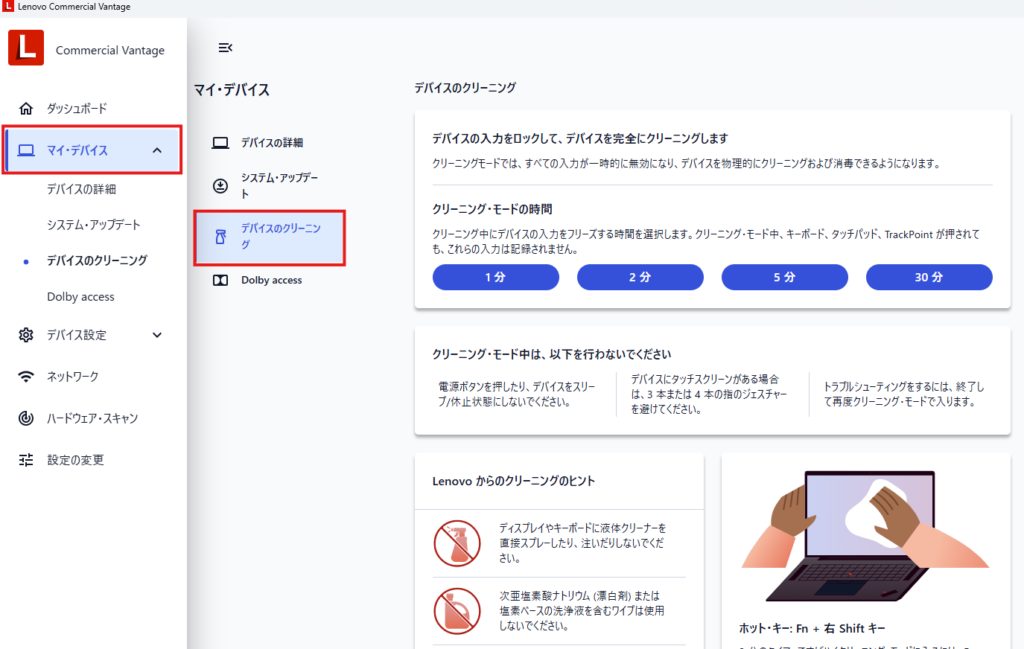The width and height of the screenshot is (1024, 649).
Task: Click the Dolby access icon in submenu panel
Action: [x=220, y=281]
